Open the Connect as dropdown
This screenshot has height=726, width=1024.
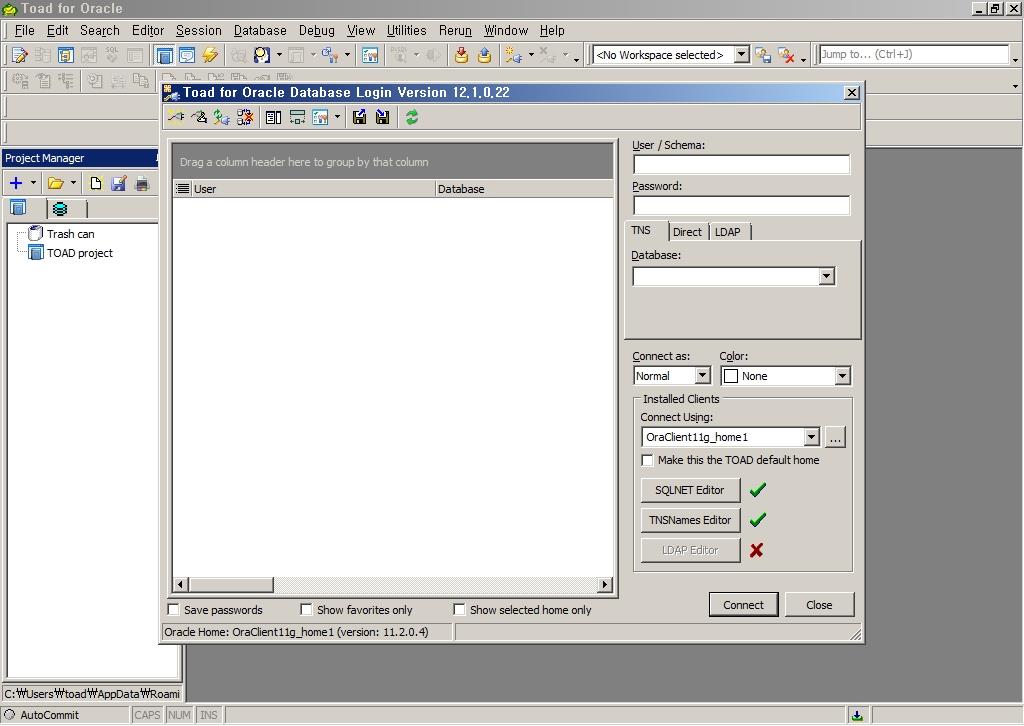702,376
